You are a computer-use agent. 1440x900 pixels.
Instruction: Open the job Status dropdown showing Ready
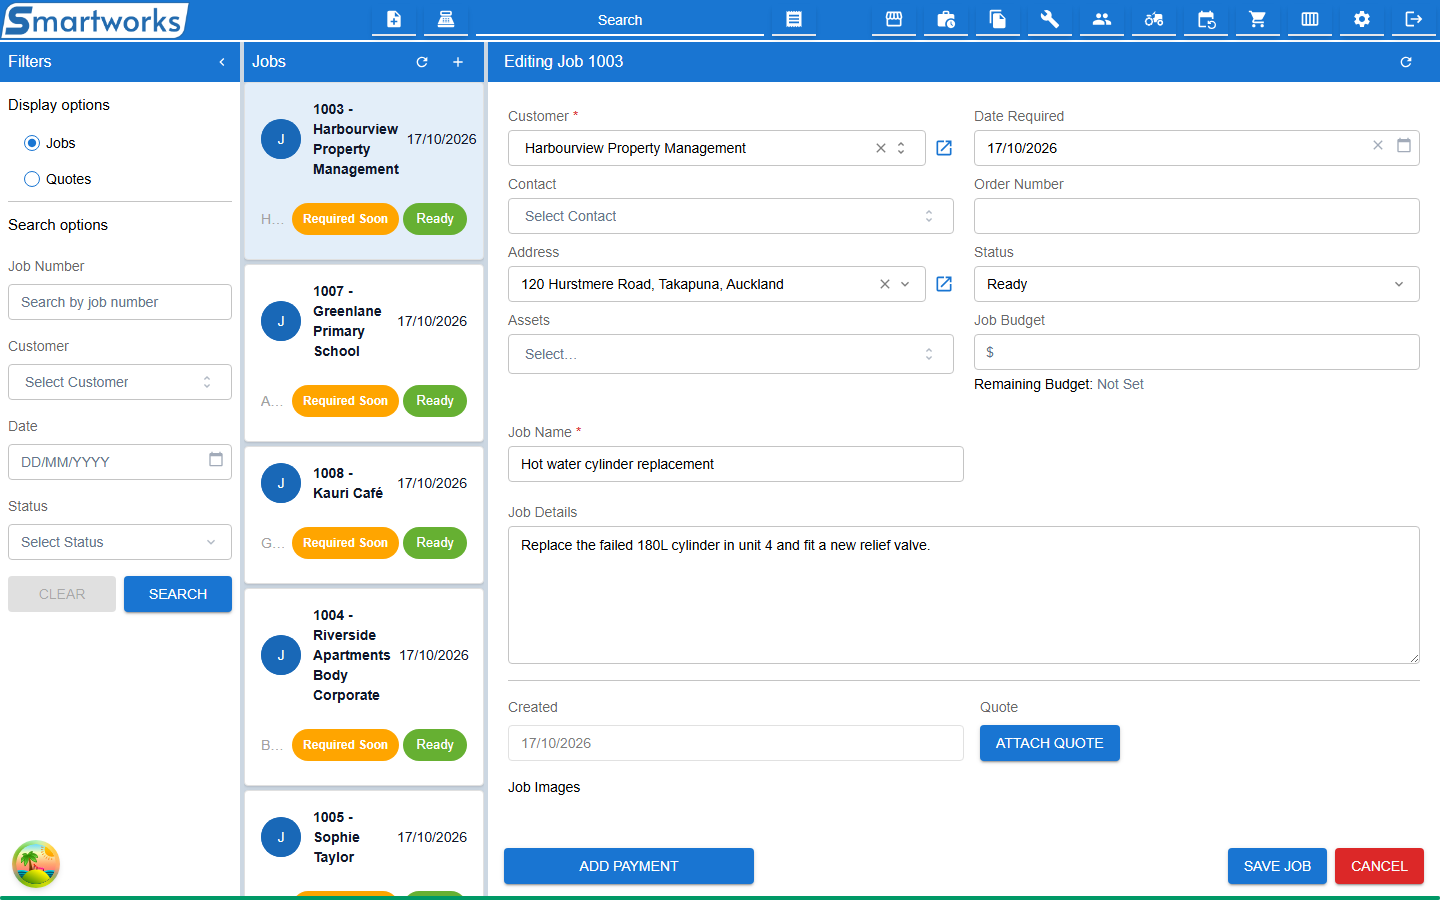pos(1197,284)
